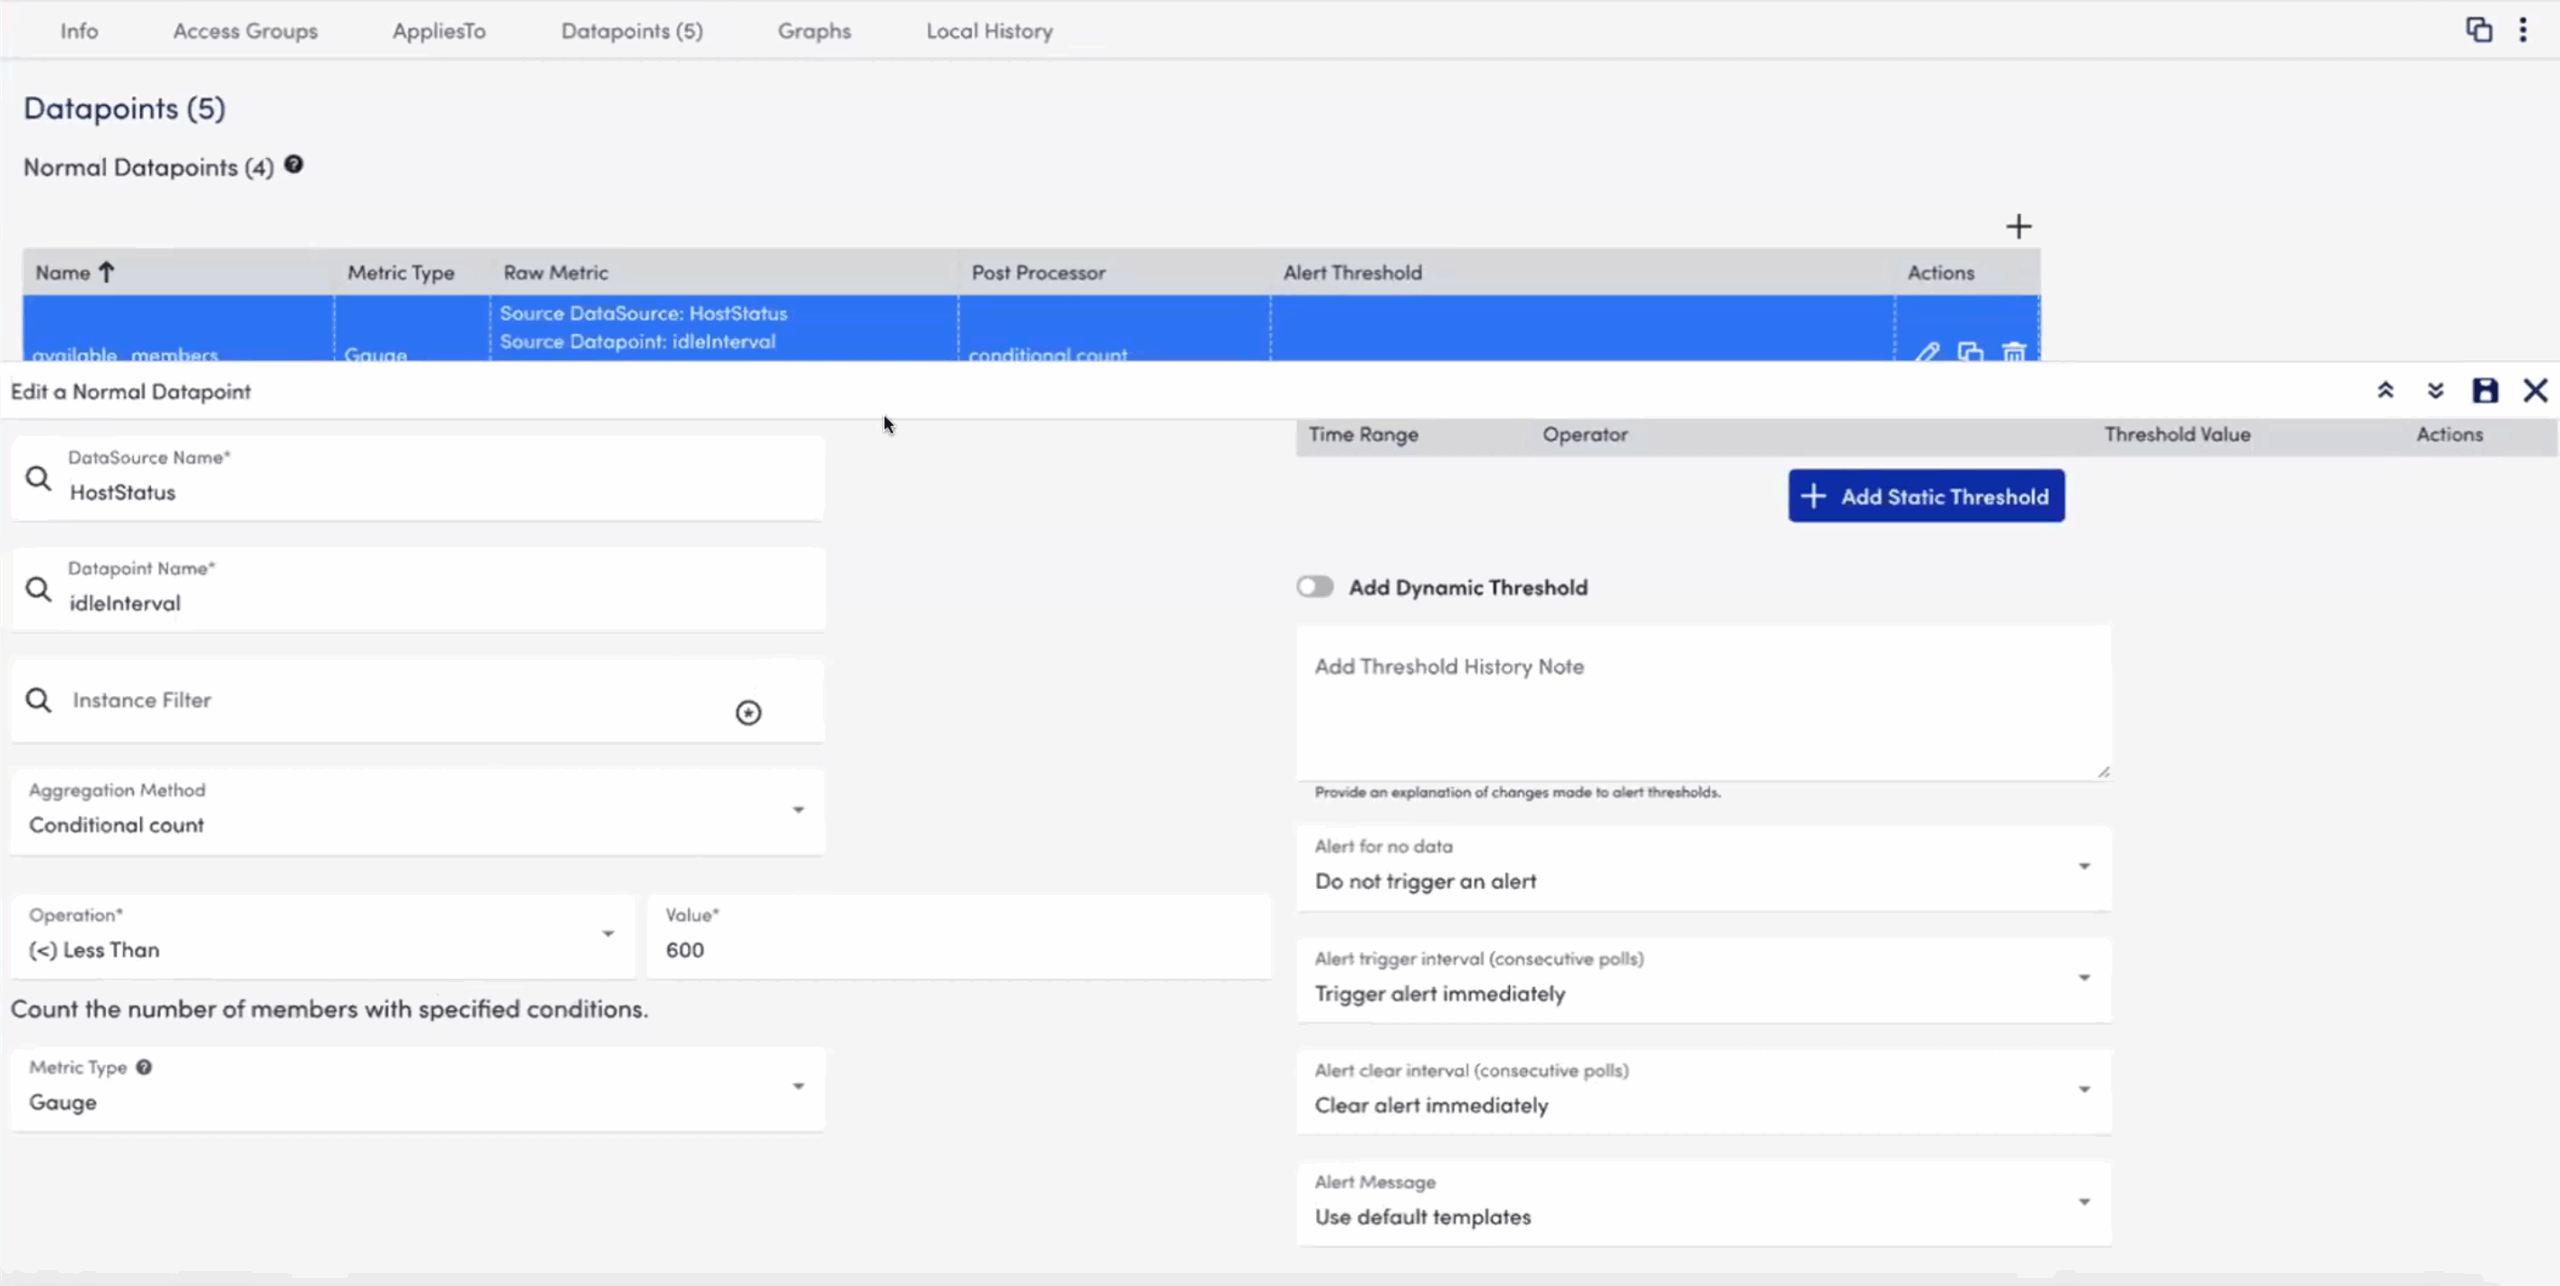Click search icon in DataSource Name field
This screenshot has height=1286, width=2560.
pos(38,479)
